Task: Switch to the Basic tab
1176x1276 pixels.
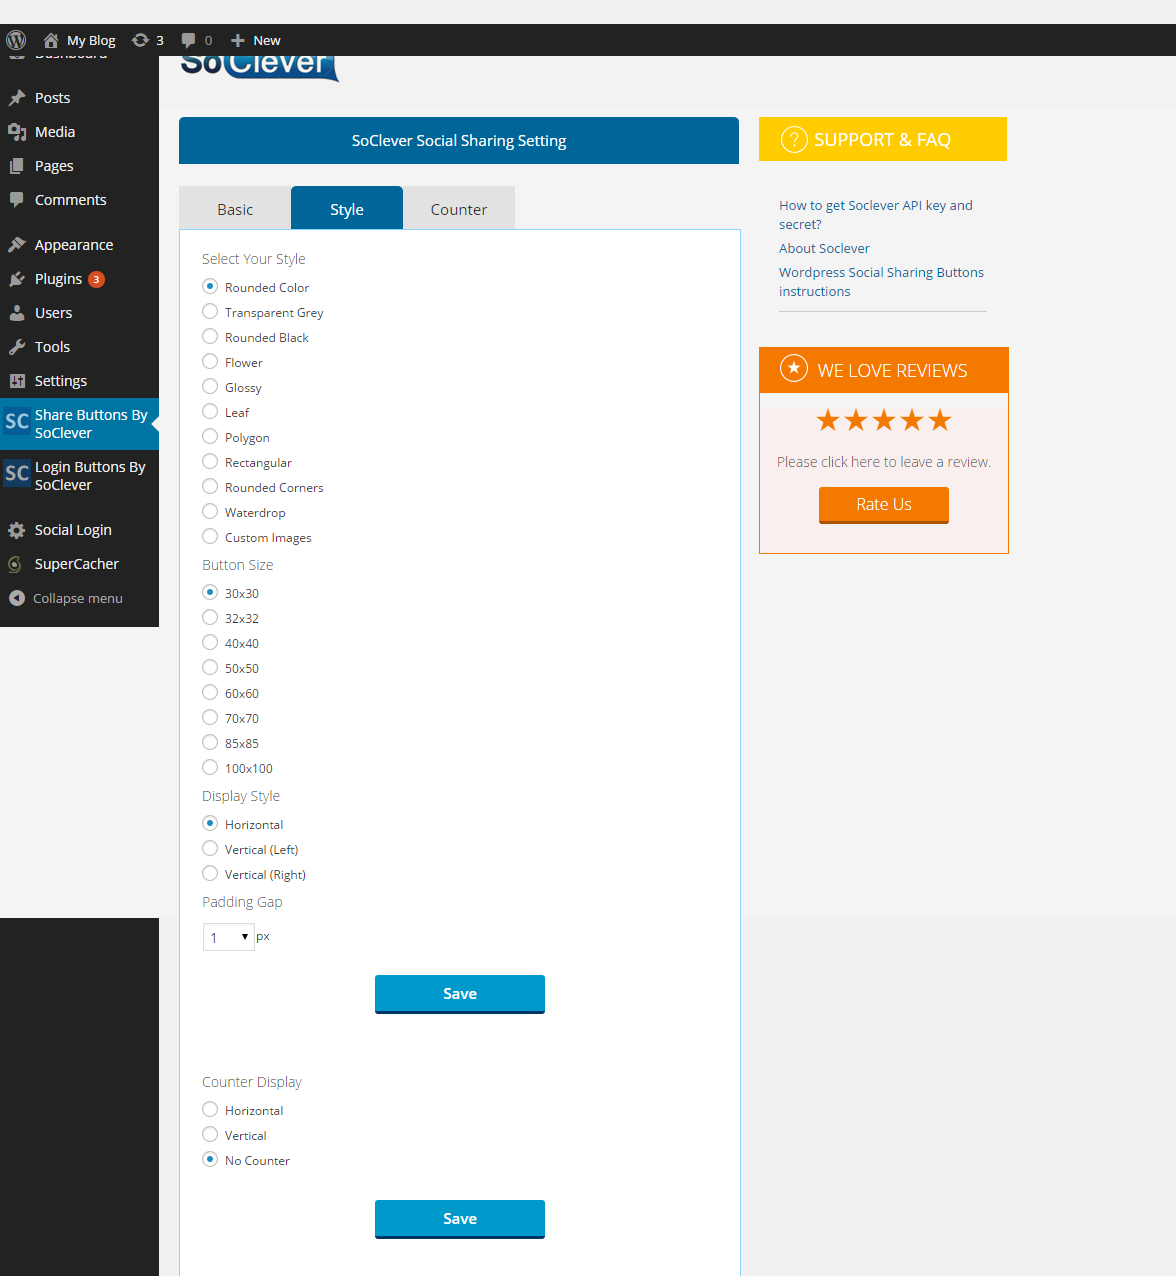Action: 235,208
